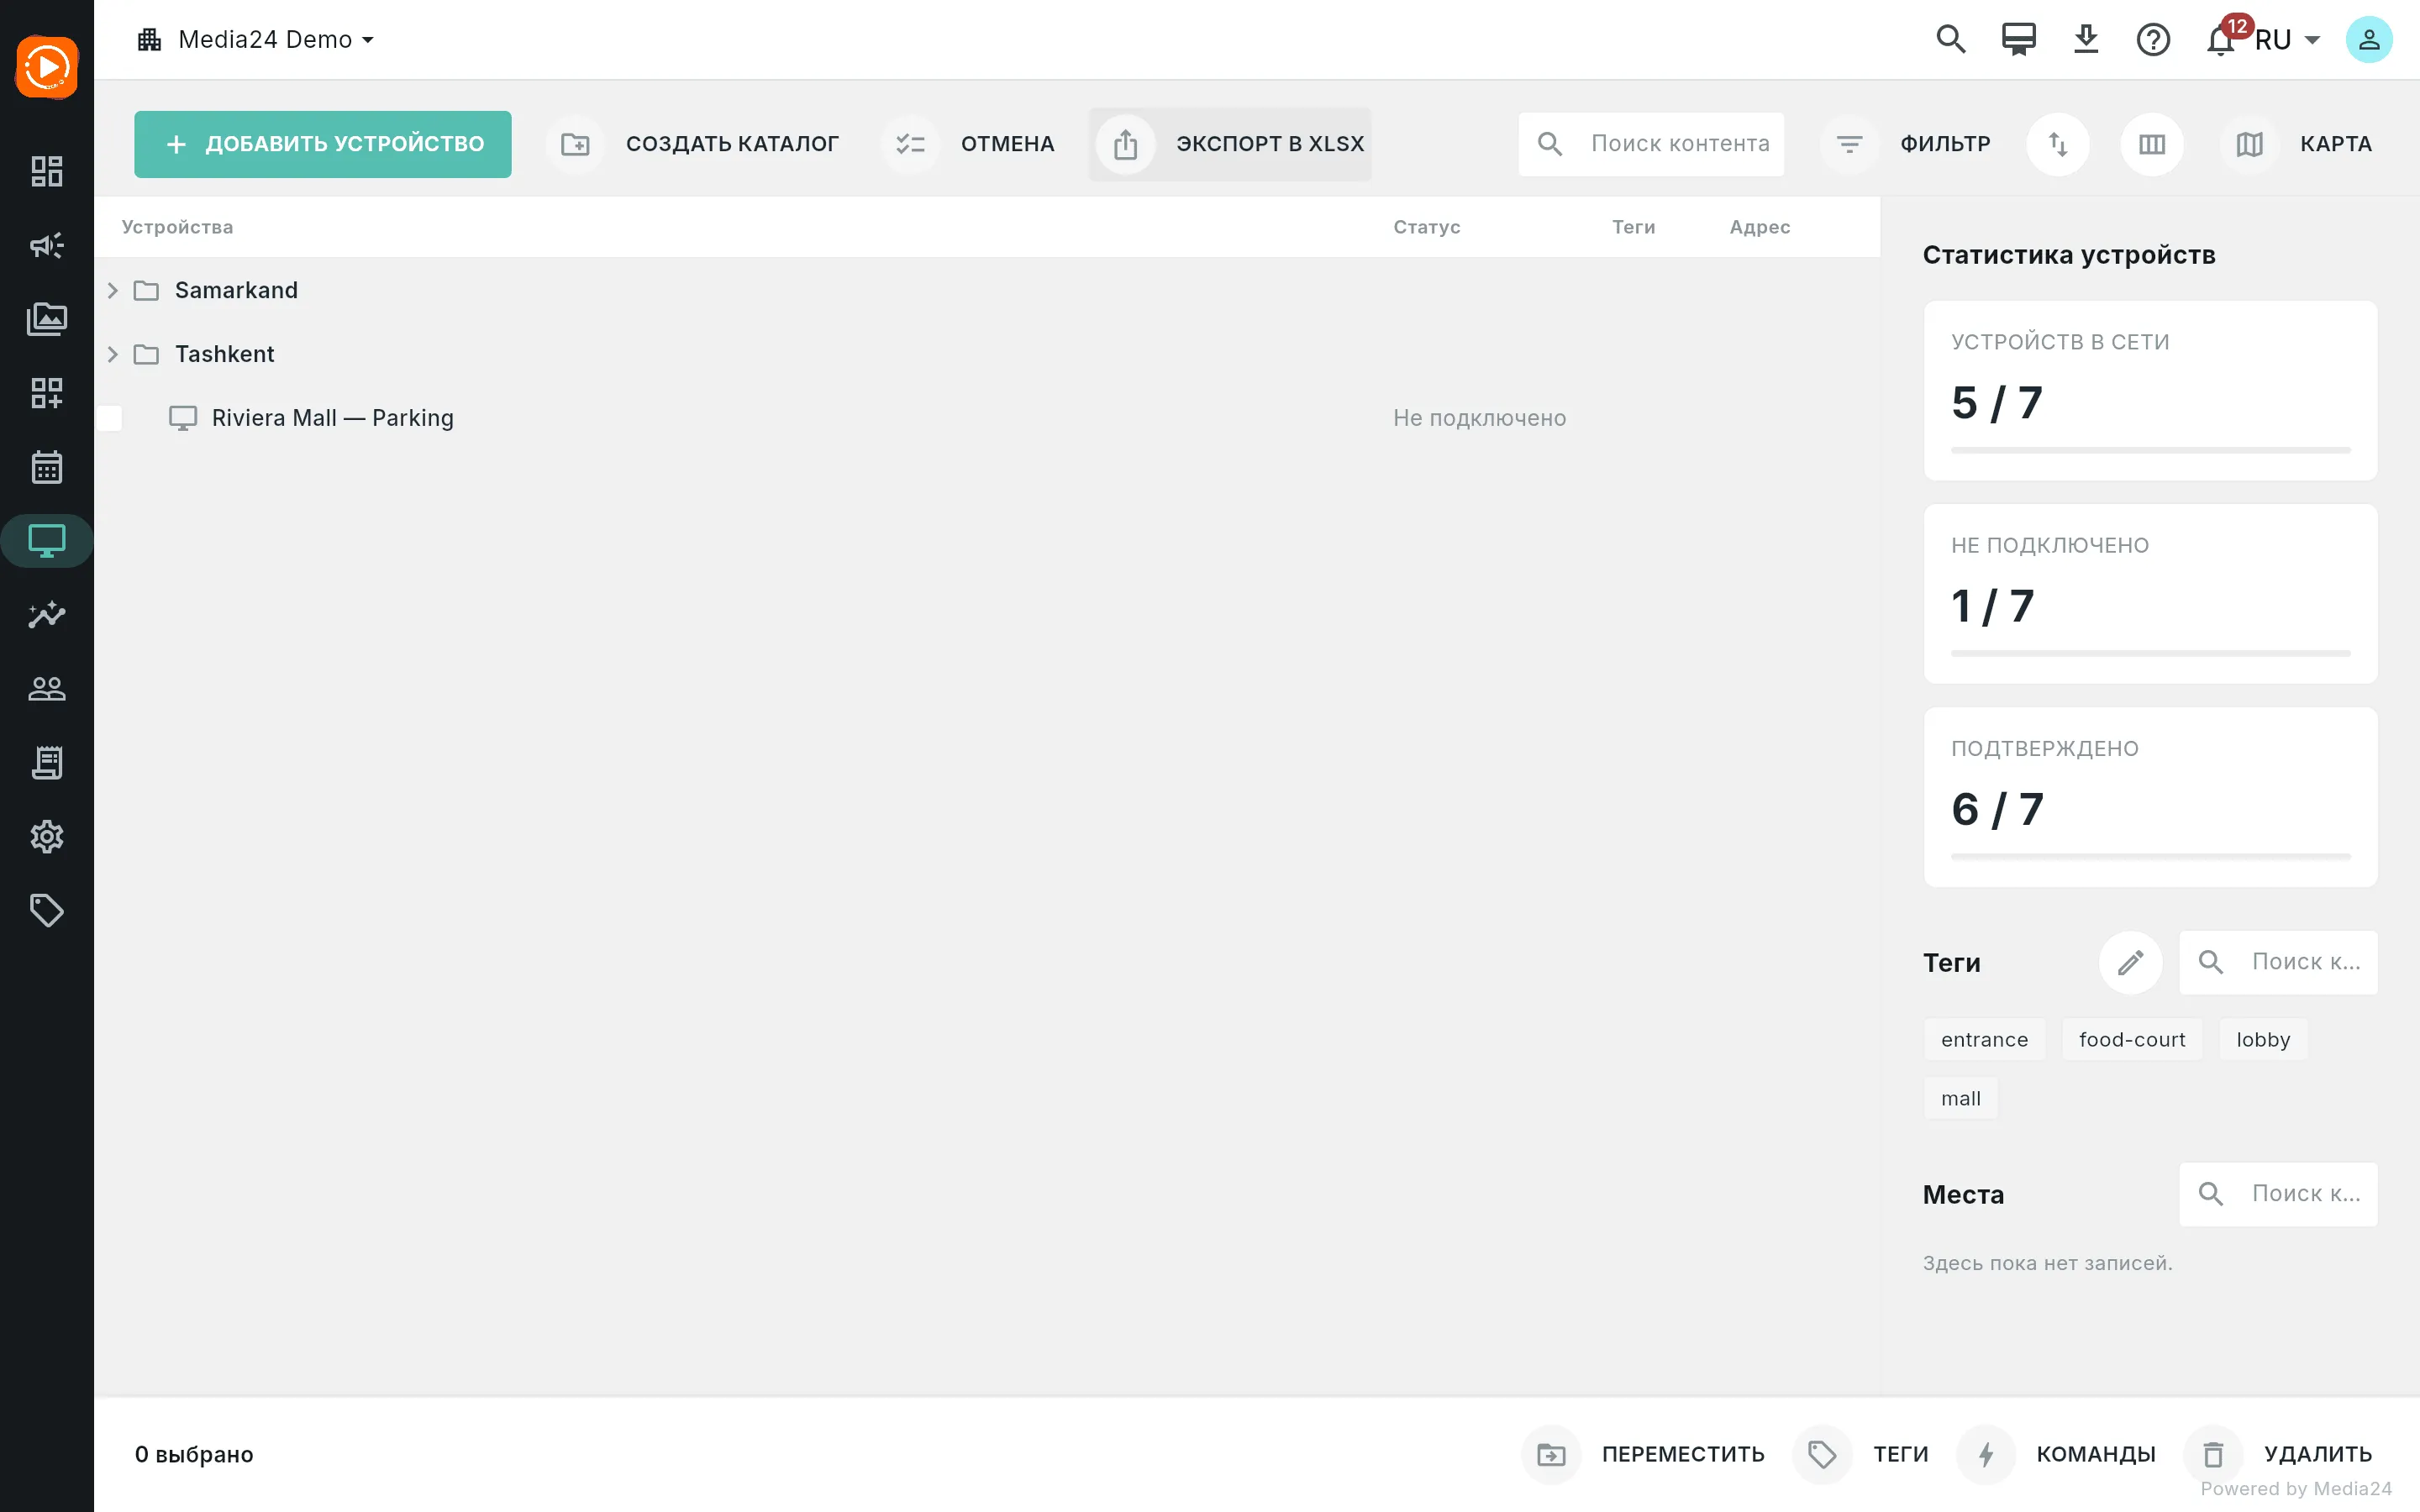Click the notifications bell icon
The height and width of the screenshot is (1512, 2420).
pos(2220,40)
